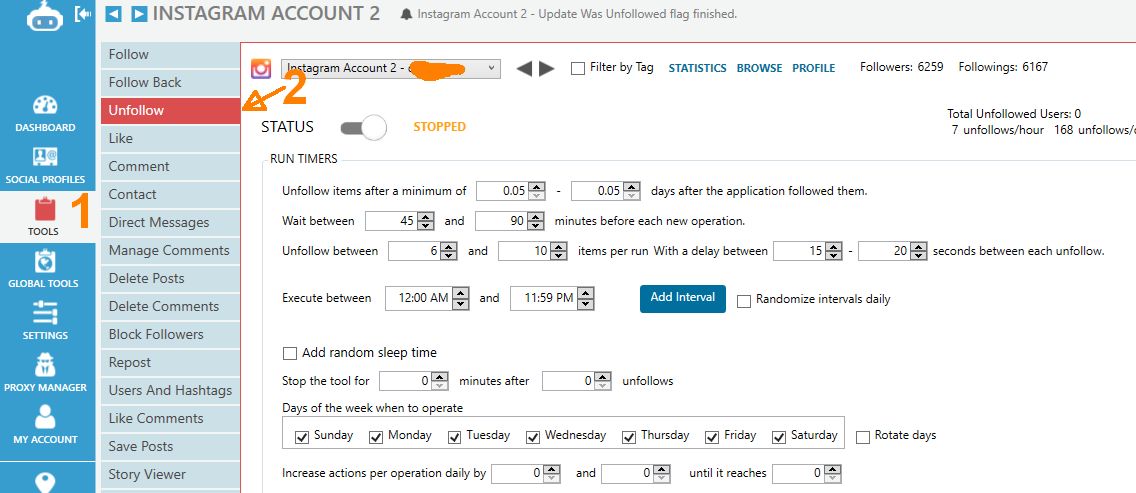Open Global Tools globe icon
The width and height of the screenshot is (1136, 493).
pos(45,261)
